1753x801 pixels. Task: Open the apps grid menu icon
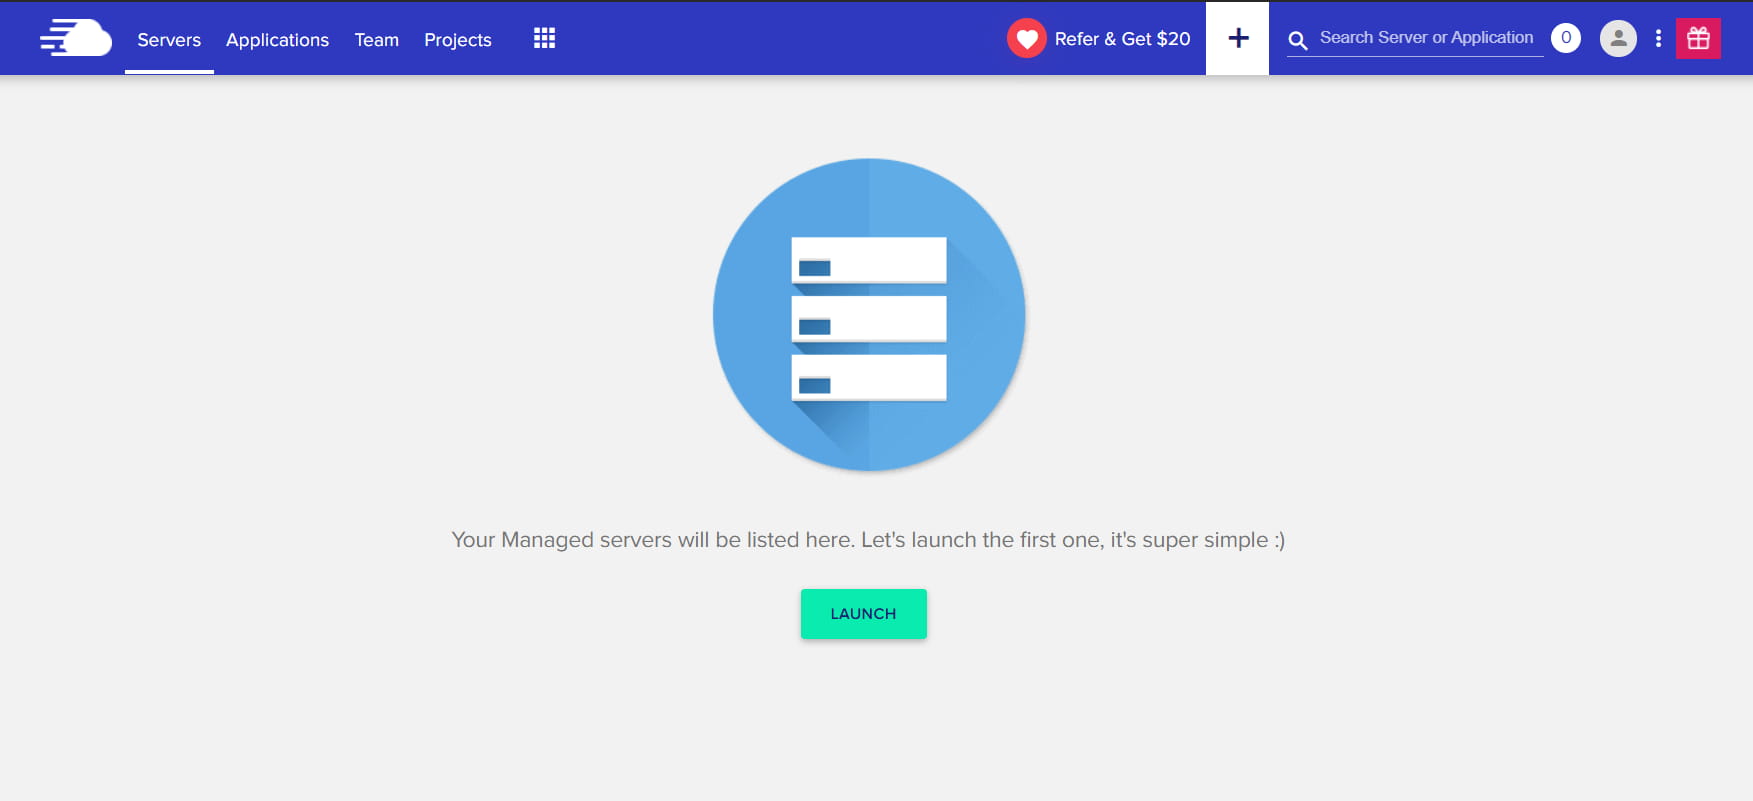point(544,38)
